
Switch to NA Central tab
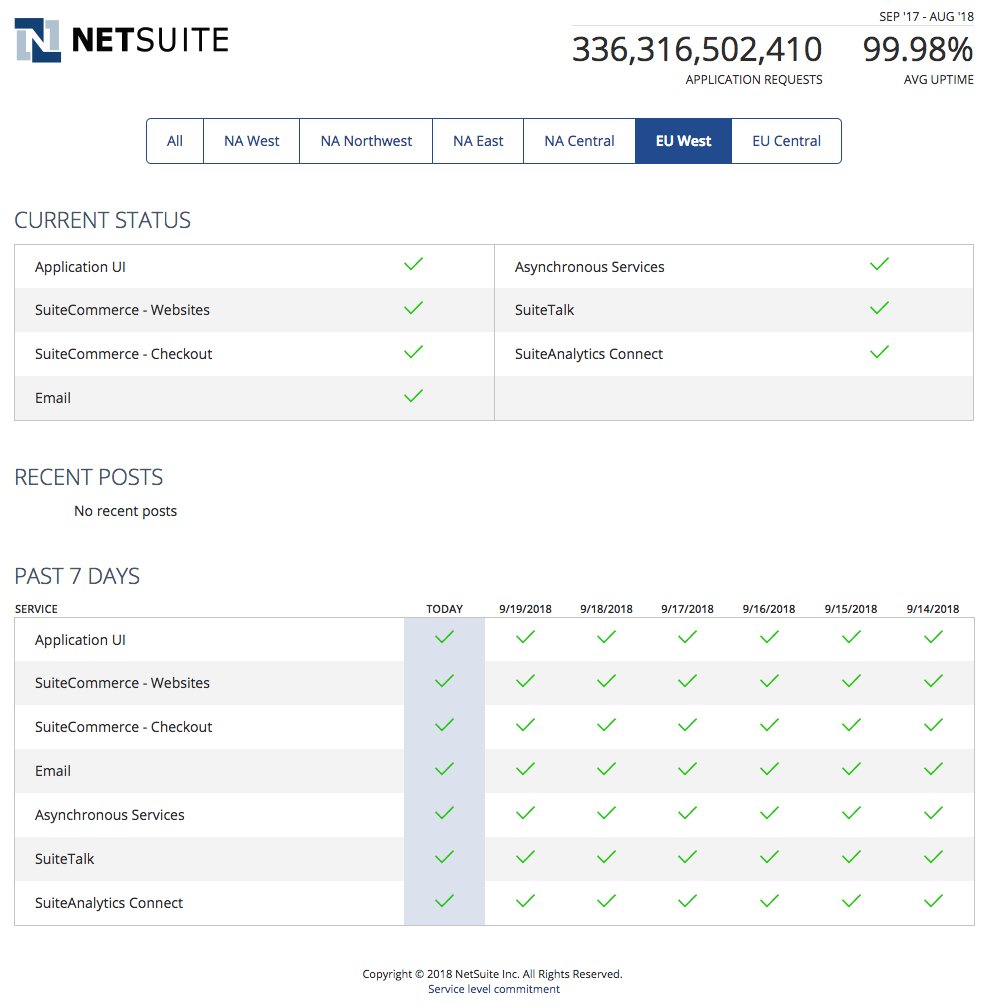pos(579,141)
